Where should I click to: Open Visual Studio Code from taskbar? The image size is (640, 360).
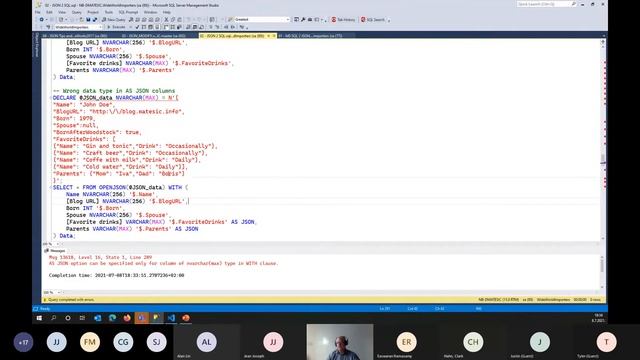click(x=171, y=318)
